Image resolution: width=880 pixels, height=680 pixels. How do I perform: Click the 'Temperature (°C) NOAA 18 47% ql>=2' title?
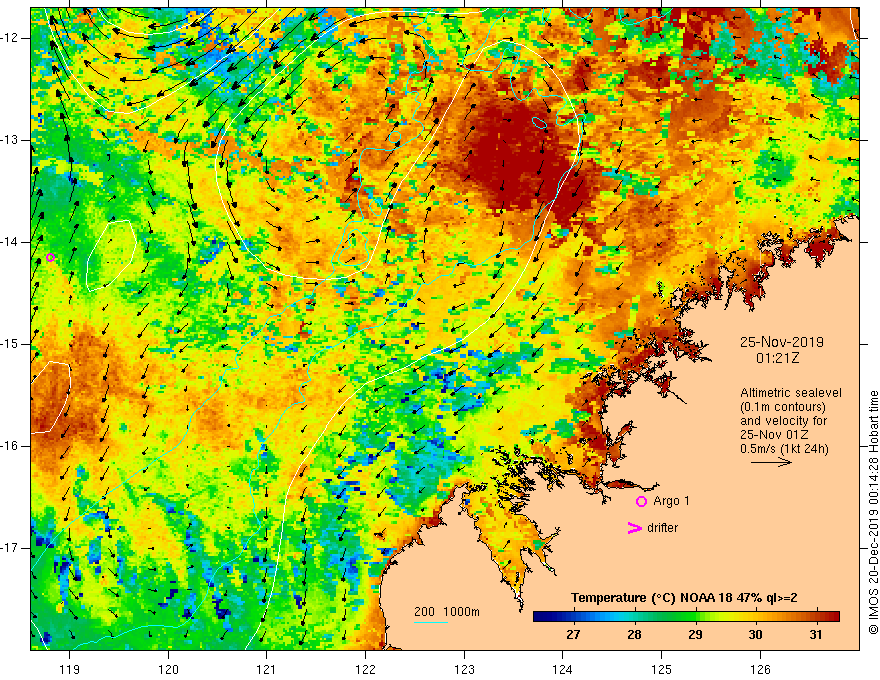(684, 598)
